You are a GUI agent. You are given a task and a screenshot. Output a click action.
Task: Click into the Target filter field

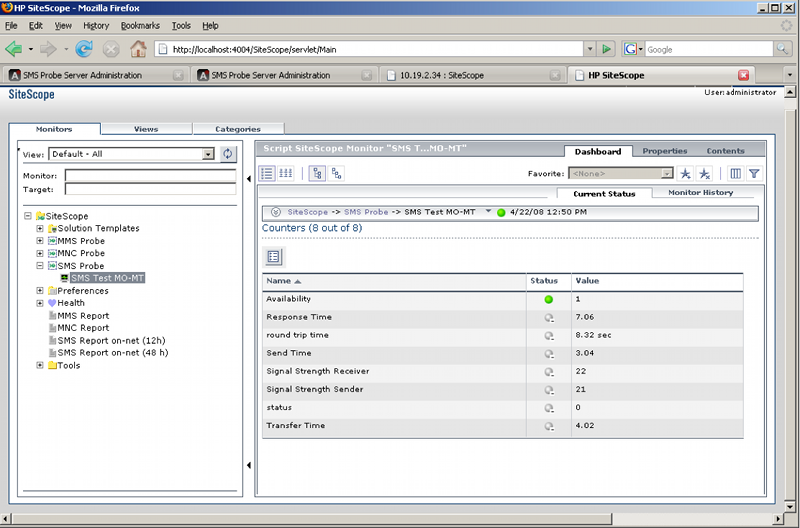pos(151,189)
